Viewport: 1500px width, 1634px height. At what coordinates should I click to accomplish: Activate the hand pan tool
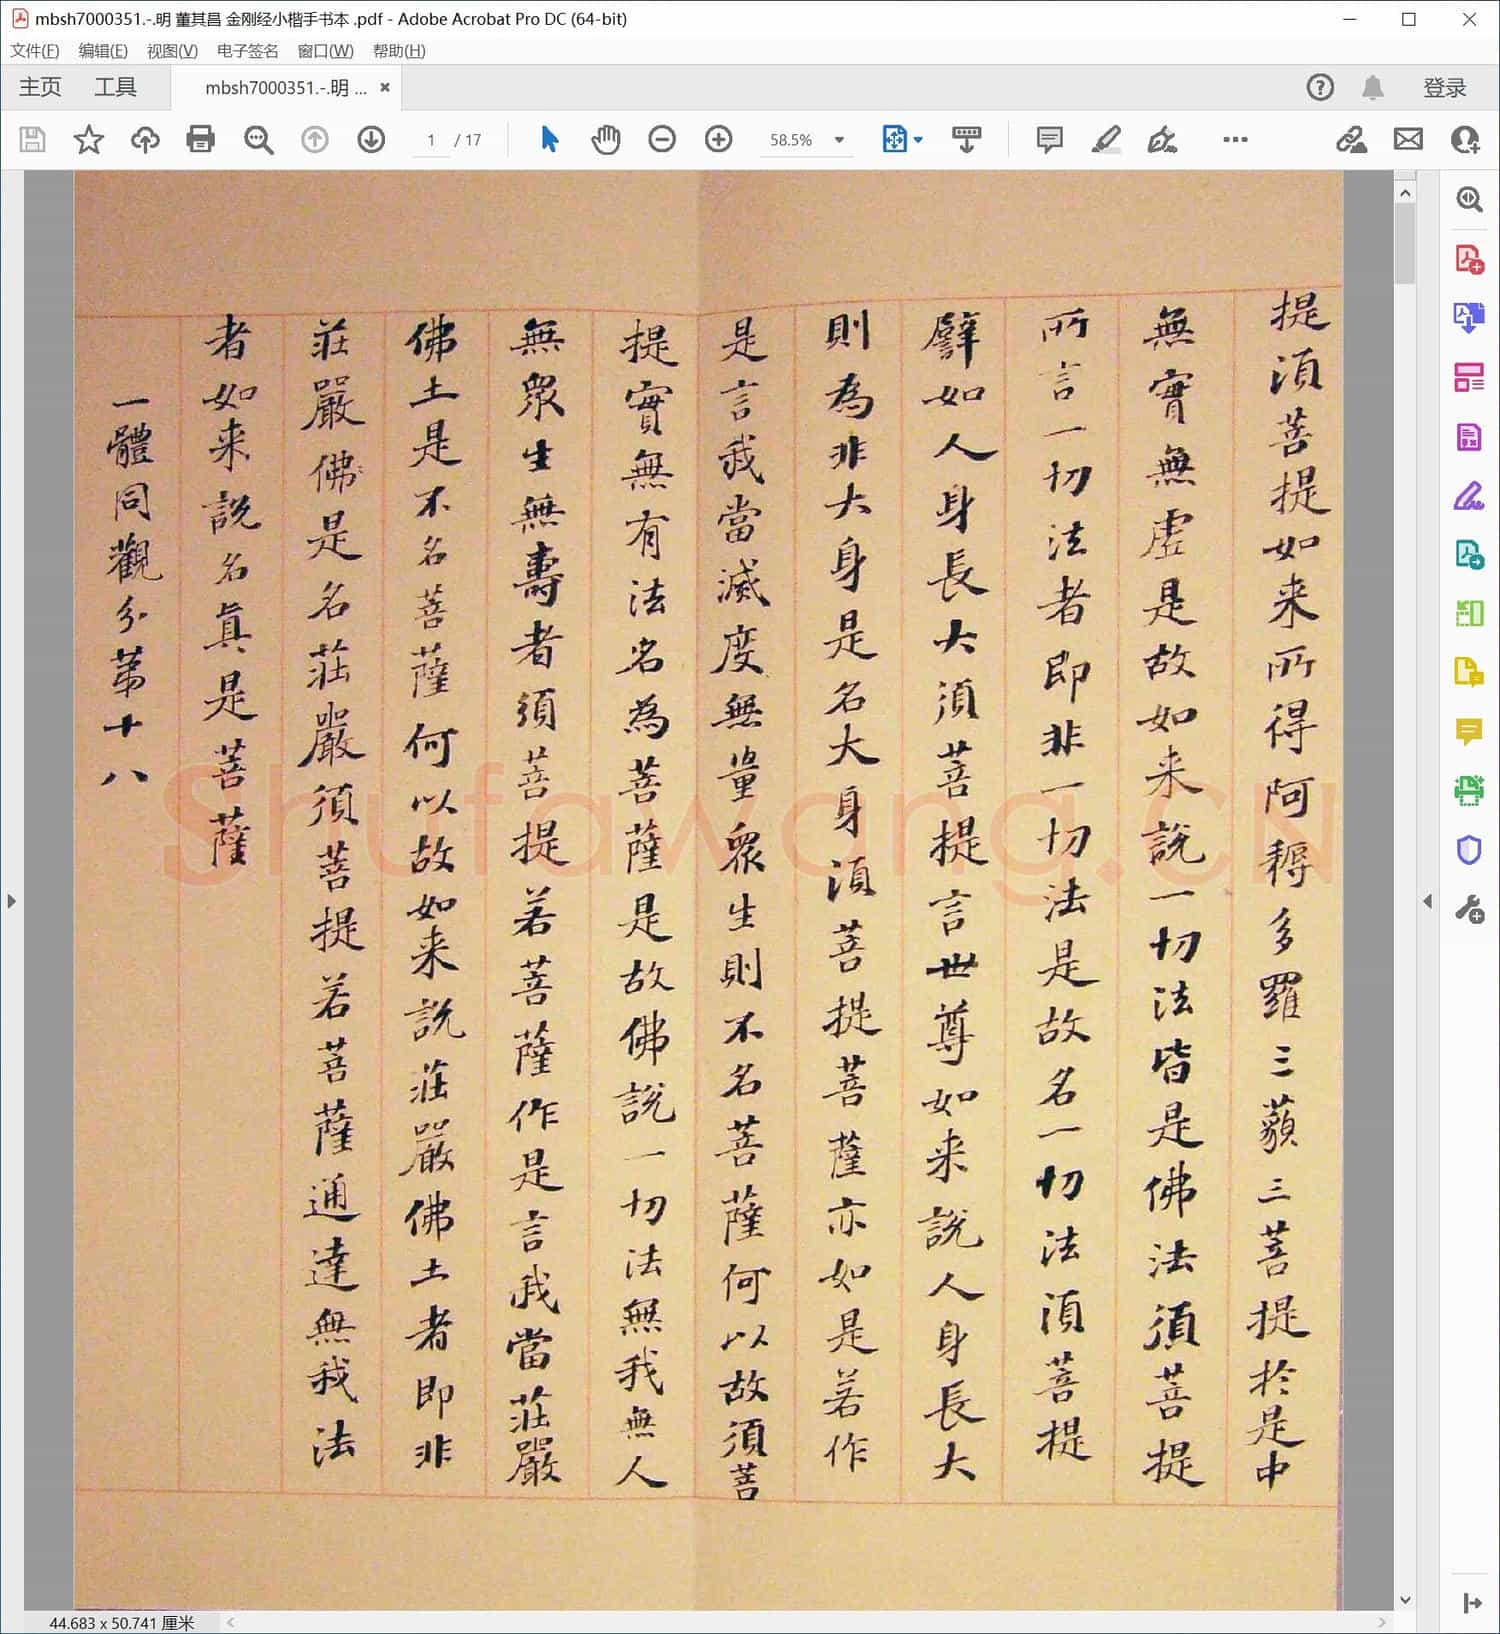[605, 139]
